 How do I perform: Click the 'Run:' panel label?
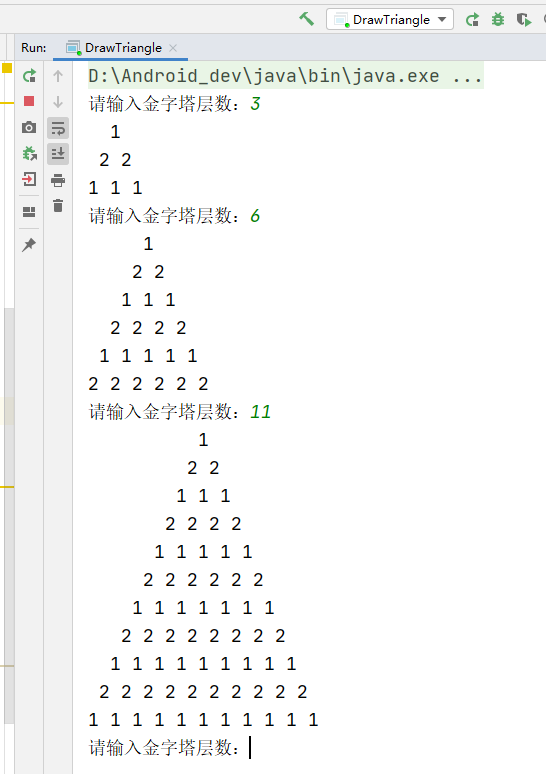pos(34,47)
